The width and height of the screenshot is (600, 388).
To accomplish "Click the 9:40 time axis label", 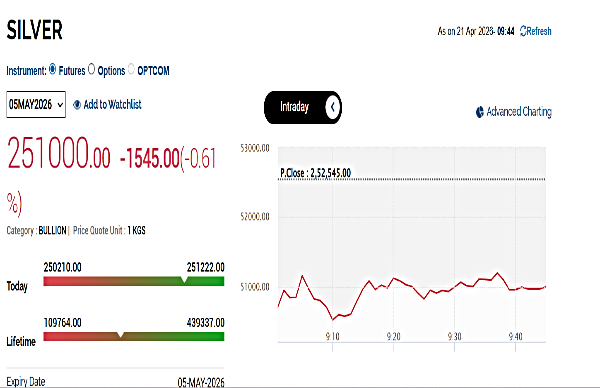I will pyautogui.click(x=515, y=336).
